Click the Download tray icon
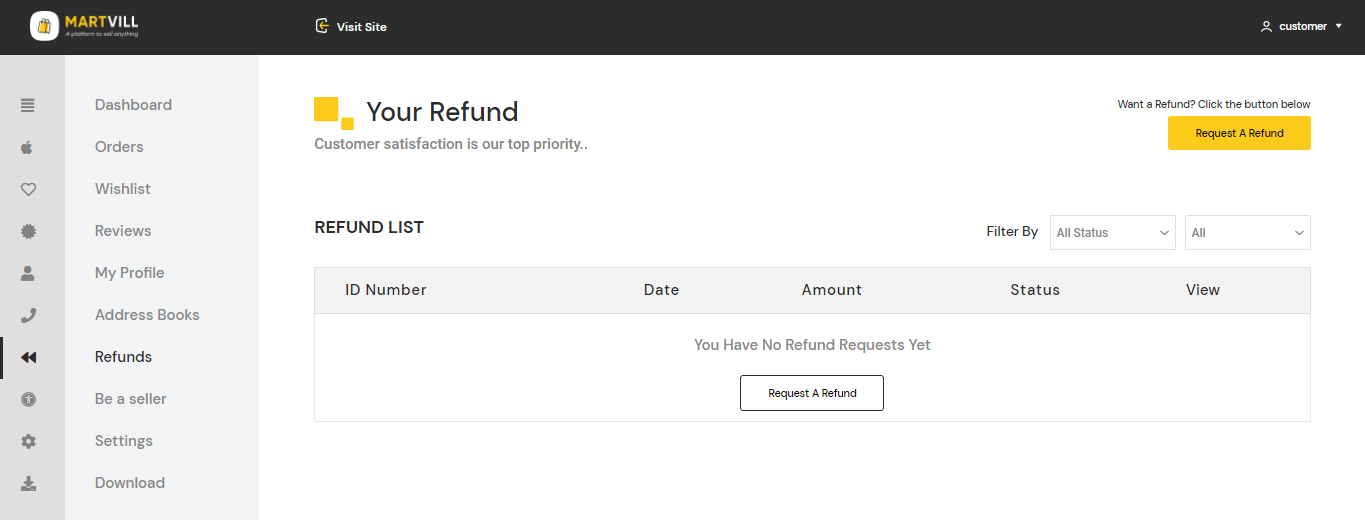This screenshot has height=520, width=1365. (x=28, y=483)
